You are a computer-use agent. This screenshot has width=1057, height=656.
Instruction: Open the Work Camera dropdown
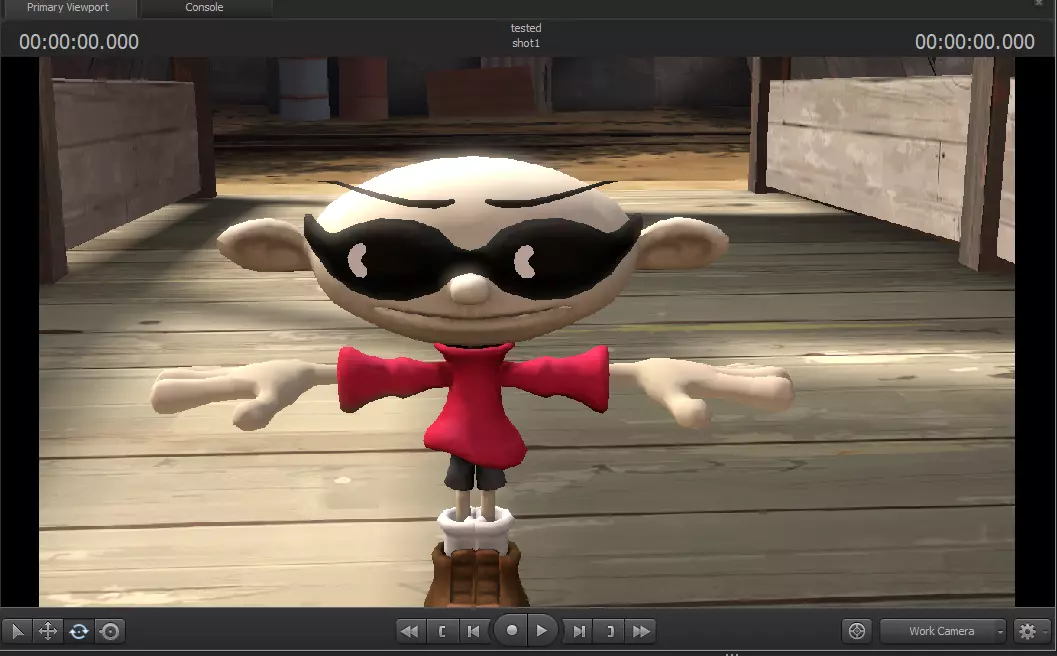[943, 631]
